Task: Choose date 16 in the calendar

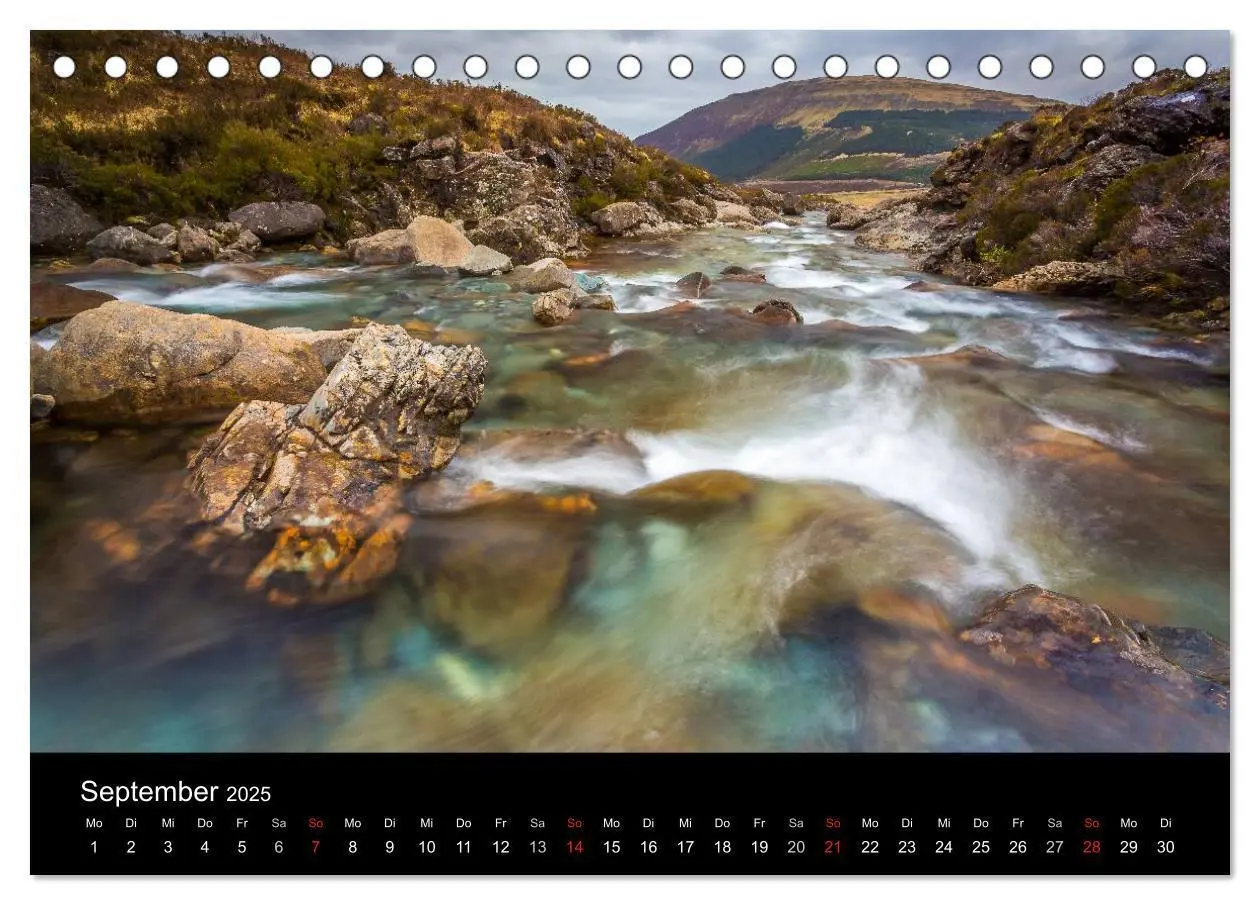Action: point(649,847)
